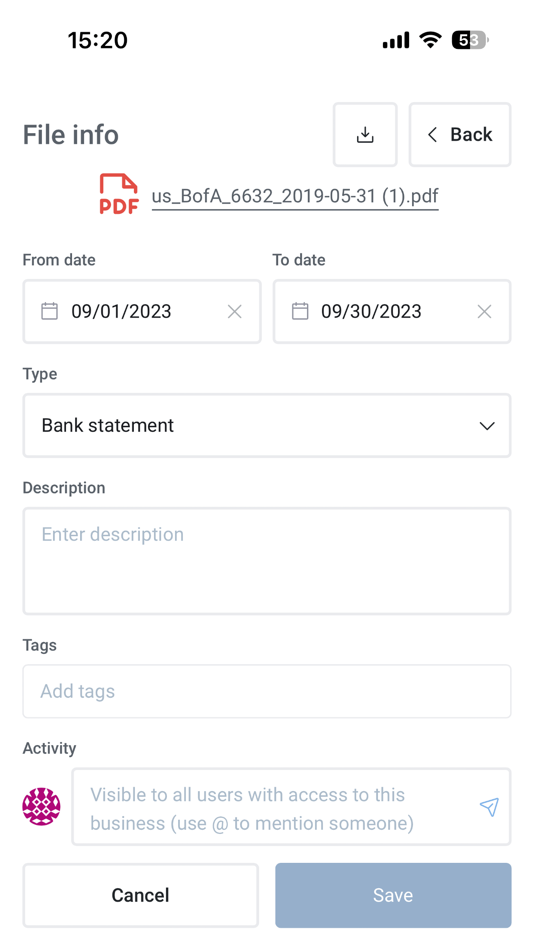Send the comment with paper plane icon
Screen dimensions: 534x950
pyautogui.click(x=489, y=807)
